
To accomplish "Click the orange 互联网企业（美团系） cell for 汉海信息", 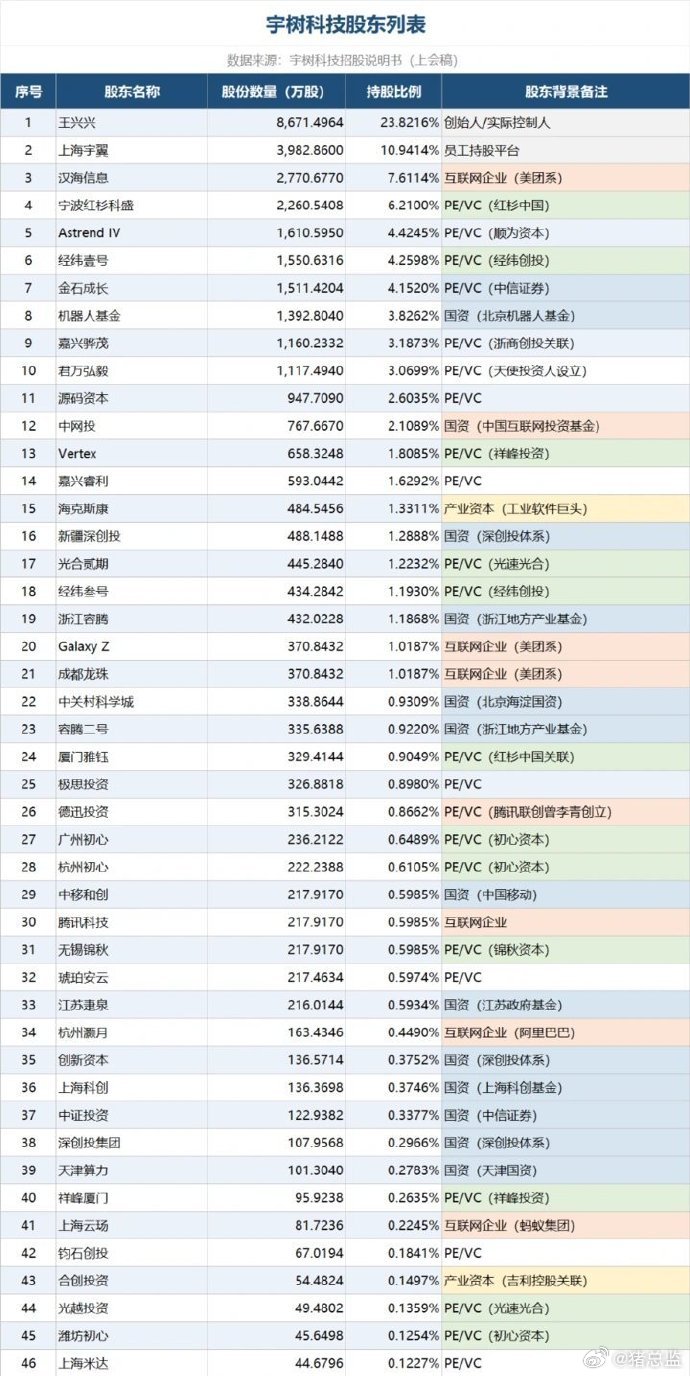I will coord(566,178).
